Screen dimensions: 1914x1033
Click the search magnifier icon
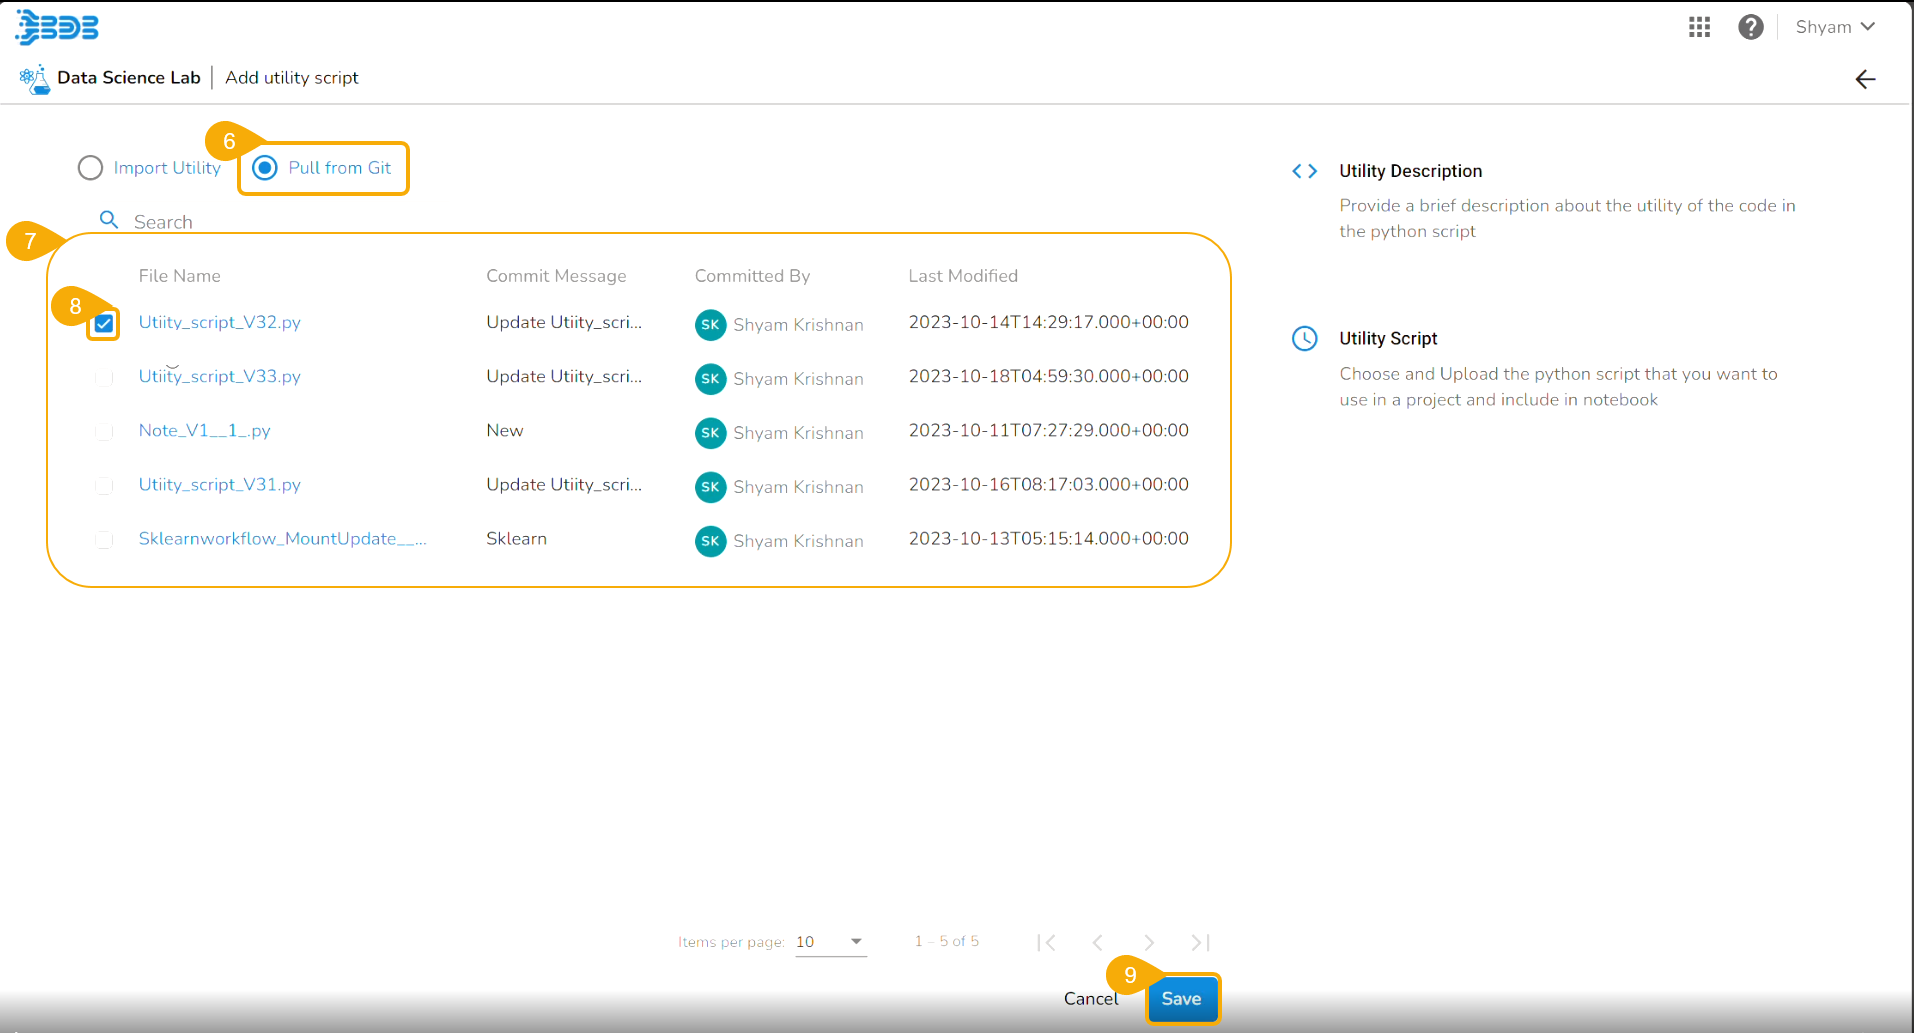click(109, 220)
